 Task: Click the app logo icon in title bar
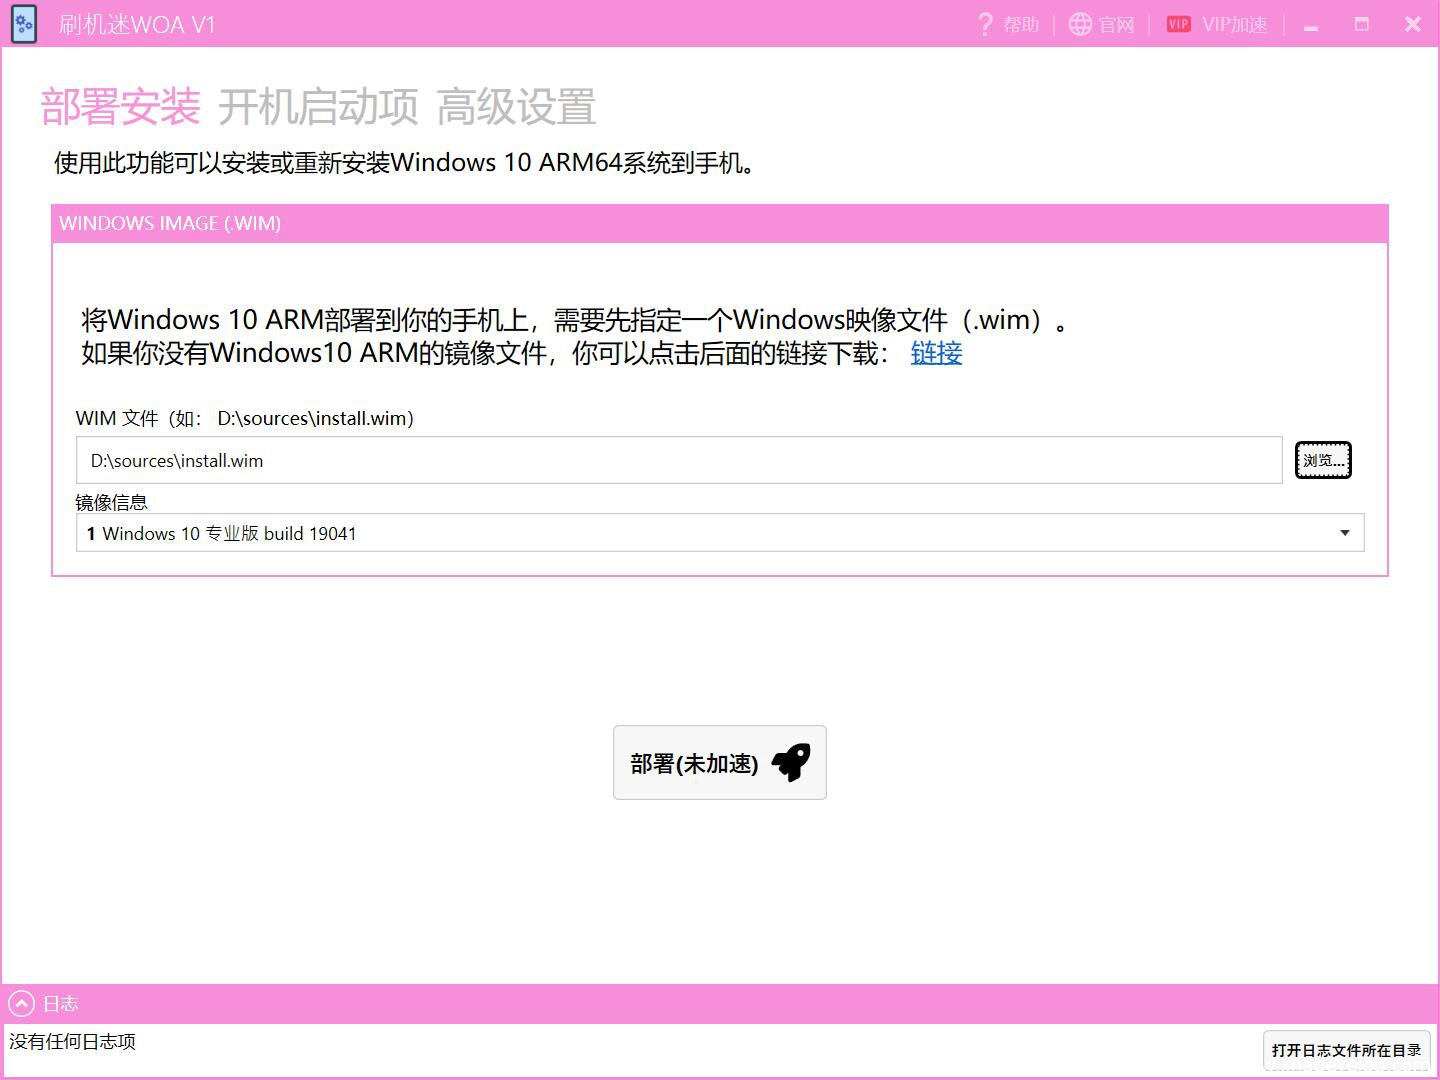coord(24,24)
